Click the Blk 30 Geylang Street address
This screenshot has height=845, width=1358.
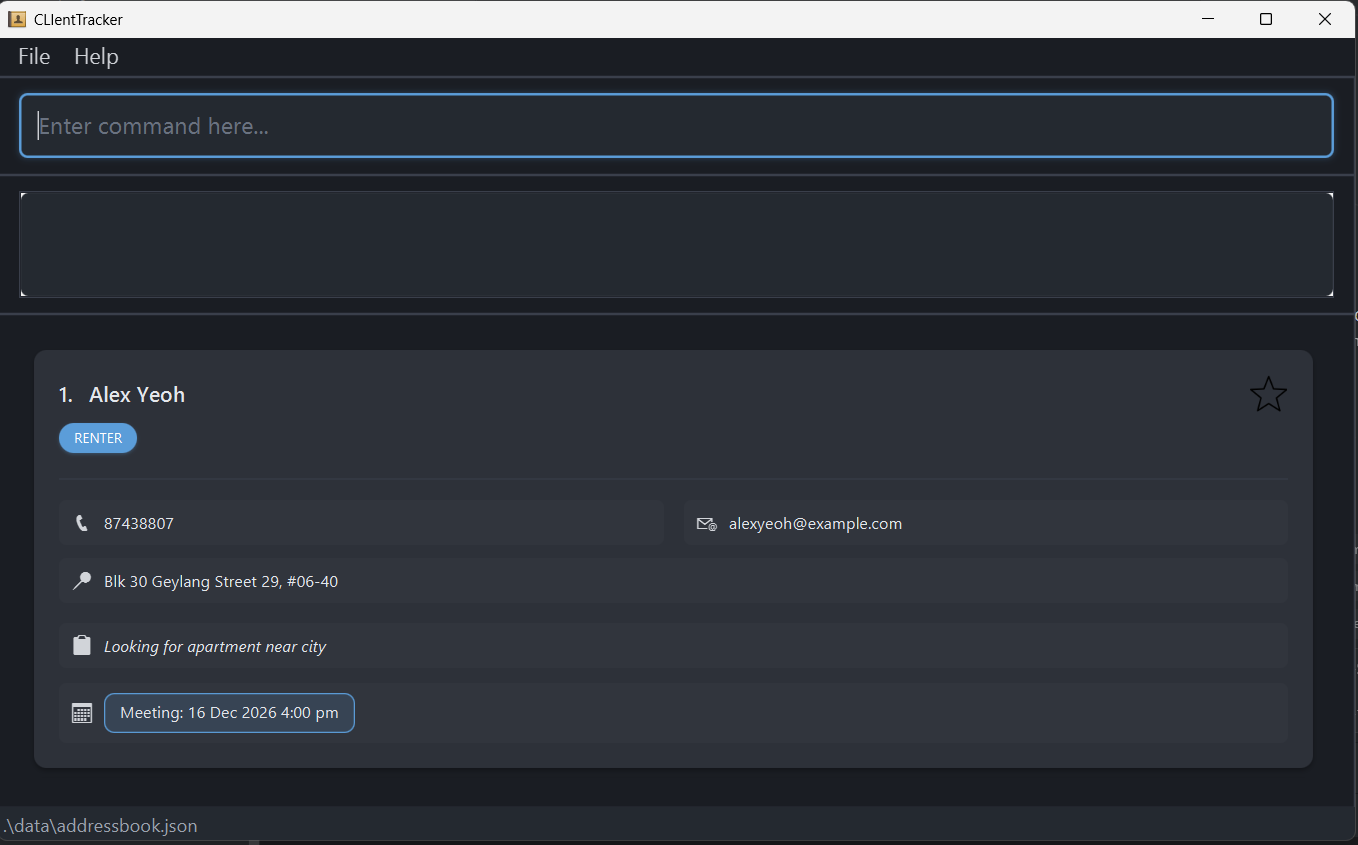[221, 582]
